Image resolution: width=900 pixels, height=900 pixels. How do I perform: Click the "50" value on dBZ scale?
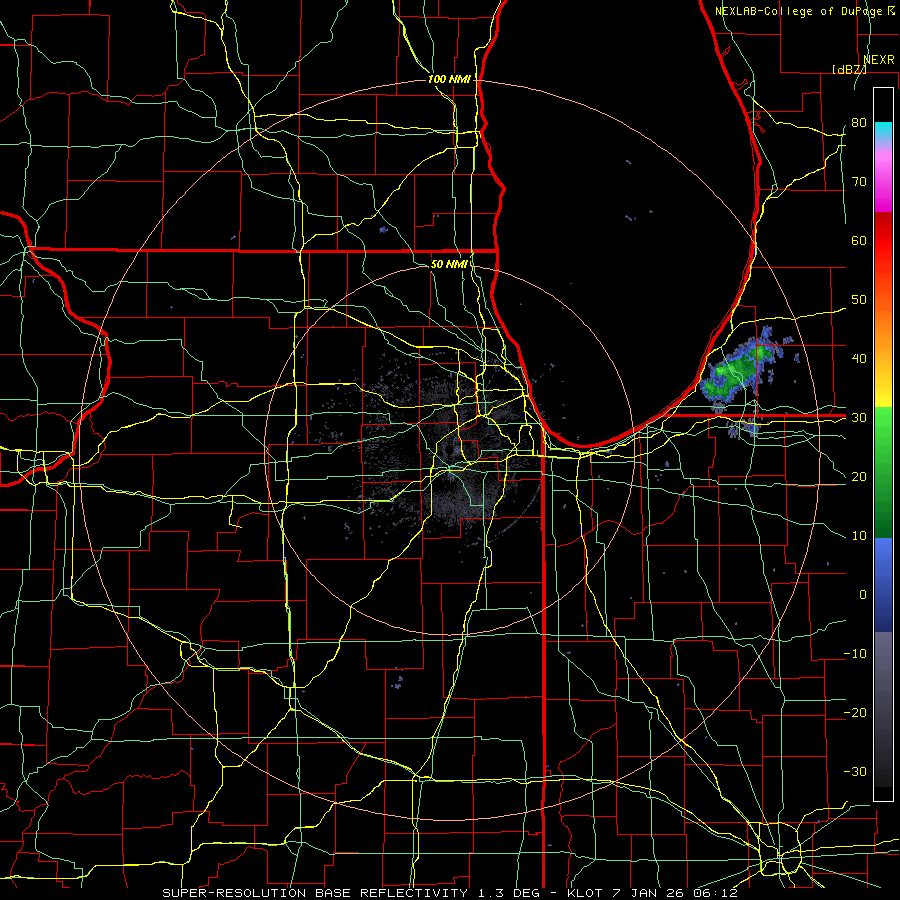click(859, 300)
